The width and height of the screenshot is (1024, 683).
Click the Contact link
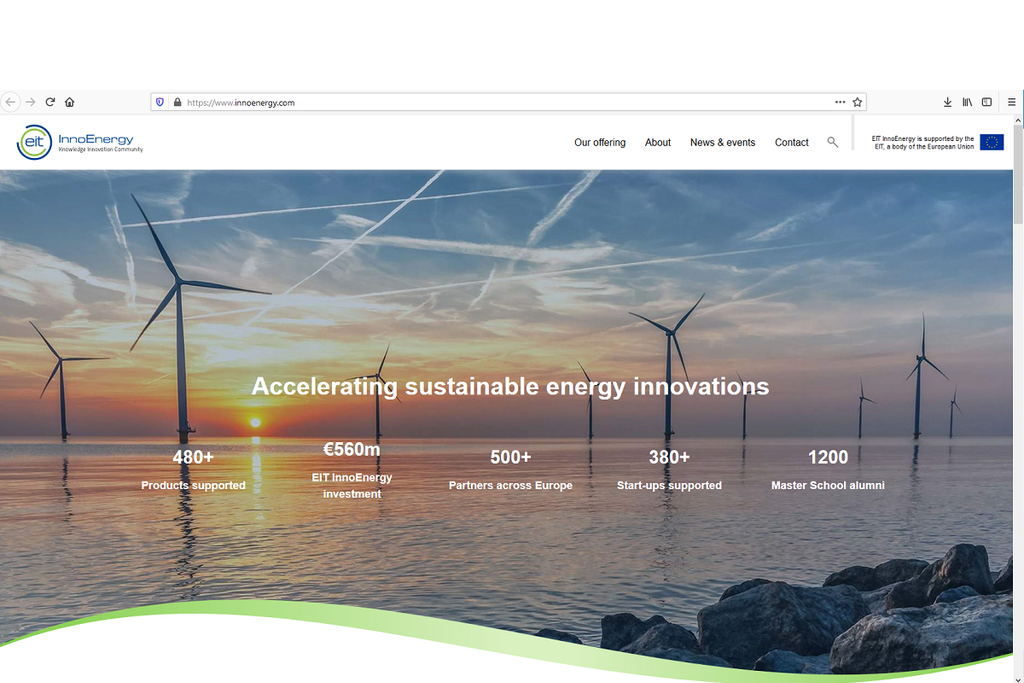coord(791,142)
